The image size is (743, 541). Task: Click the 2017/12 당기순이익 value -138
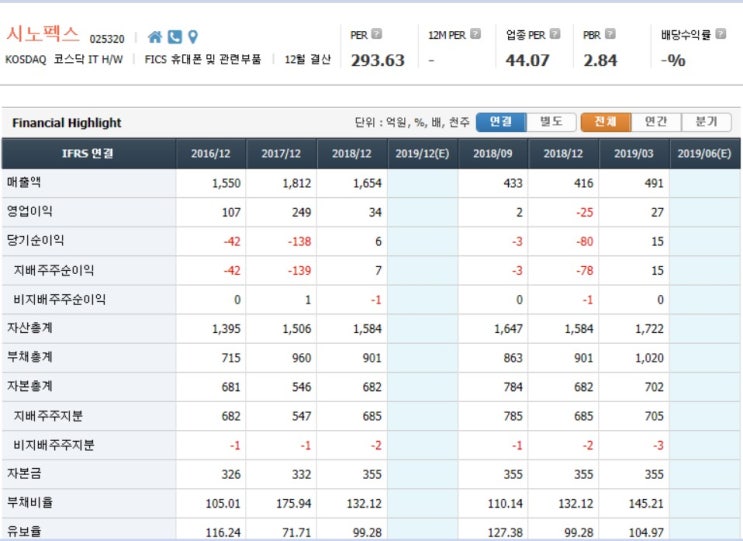(x=299, y=242)
